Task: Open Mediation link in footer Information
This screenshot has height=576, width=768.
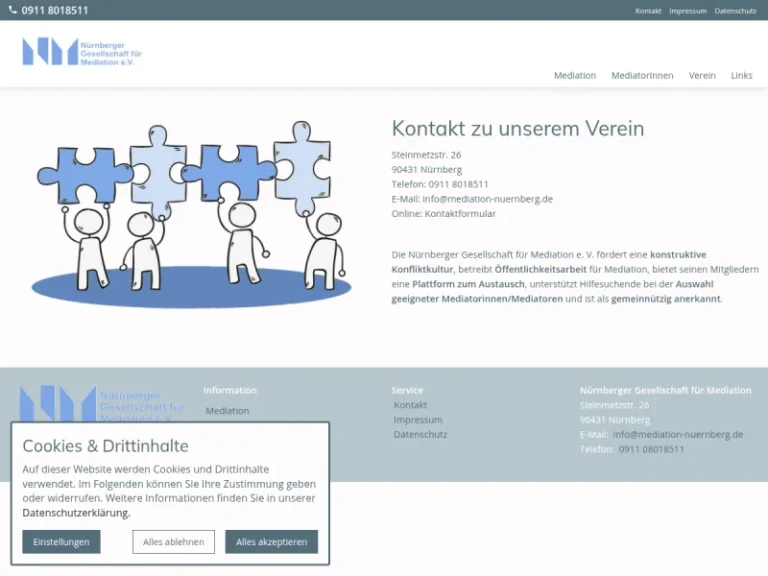Action: pos(227,411)
